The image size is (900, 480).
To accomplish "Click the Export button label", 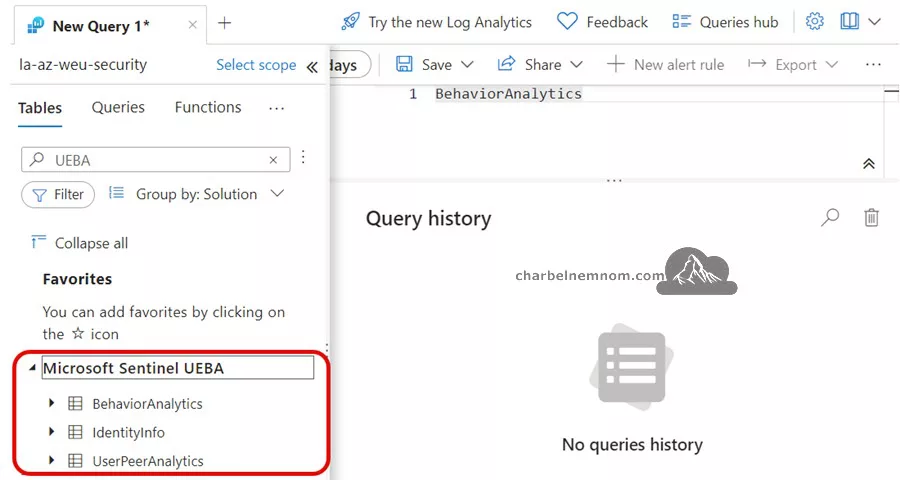I will point(796,65).
